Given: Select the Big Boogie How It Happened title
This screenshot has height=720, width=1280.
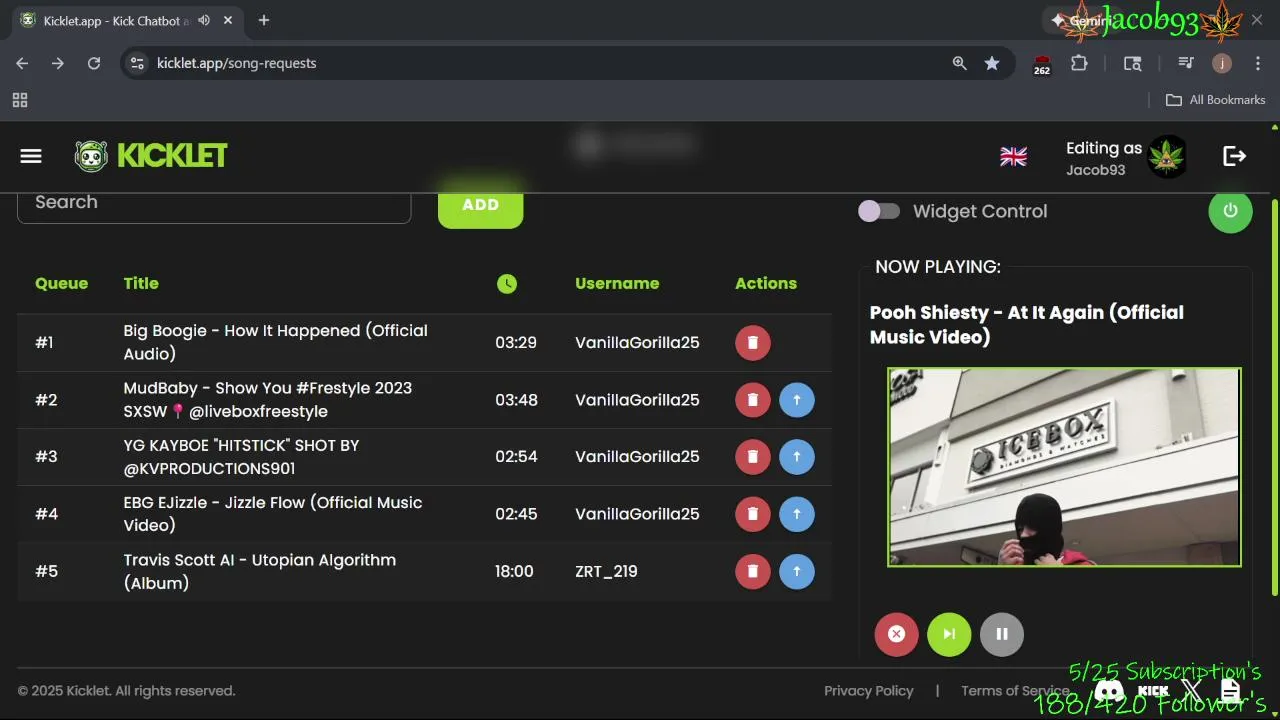Looking at the screenshot, I should (276, 342).
